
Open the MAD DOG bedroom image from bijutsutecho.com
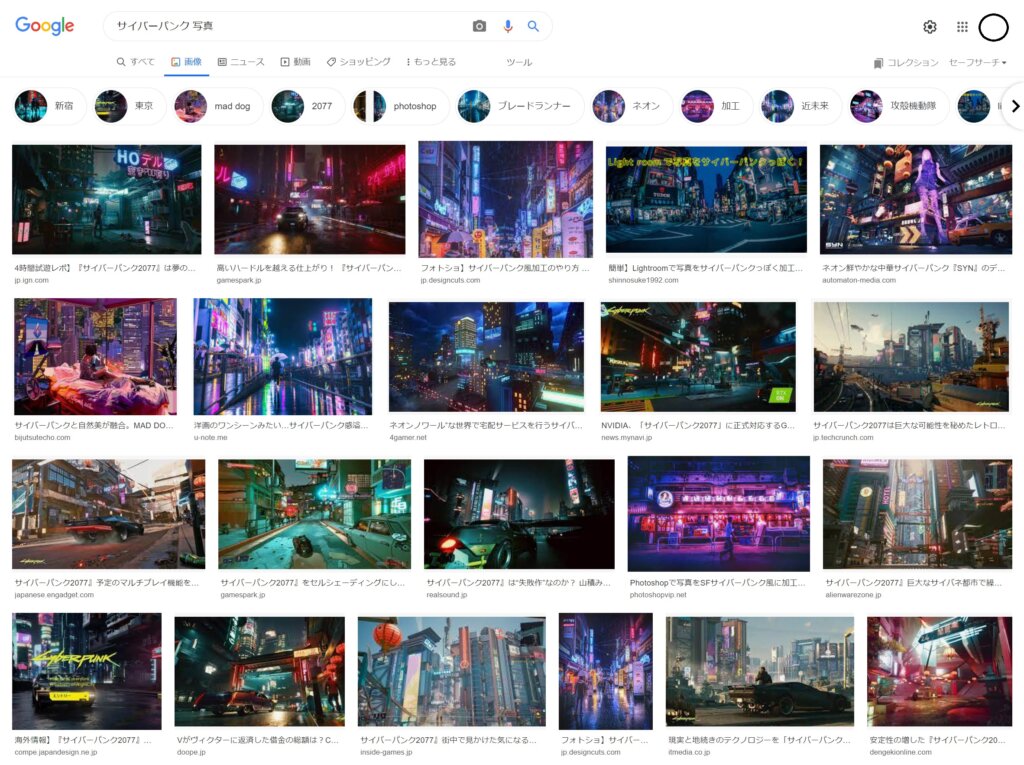tap(95, 356)
